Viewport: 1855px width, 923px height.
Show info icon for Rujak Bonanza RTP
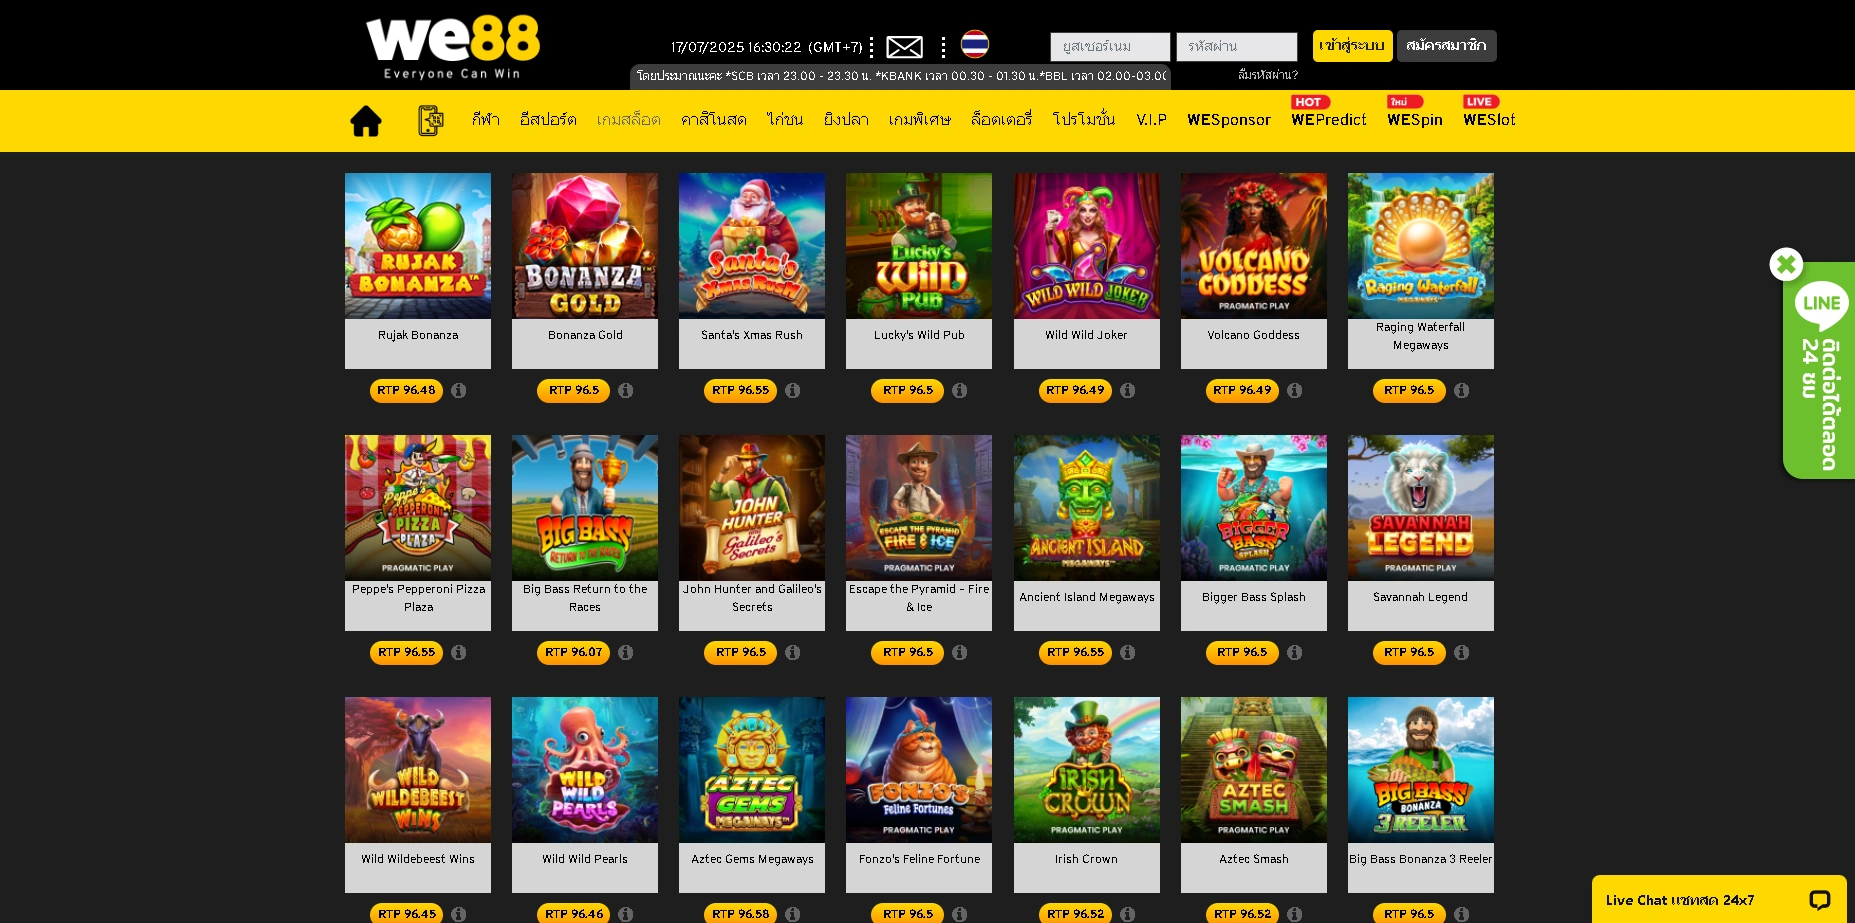click(459, 390)
